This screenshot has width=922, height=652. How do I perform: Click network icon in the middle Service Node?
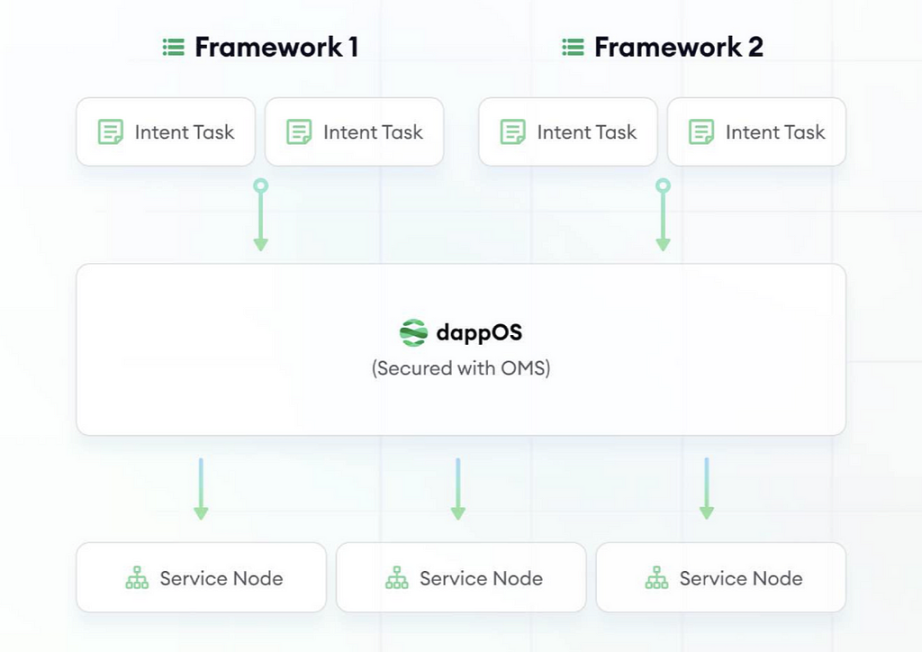point(397,578)
